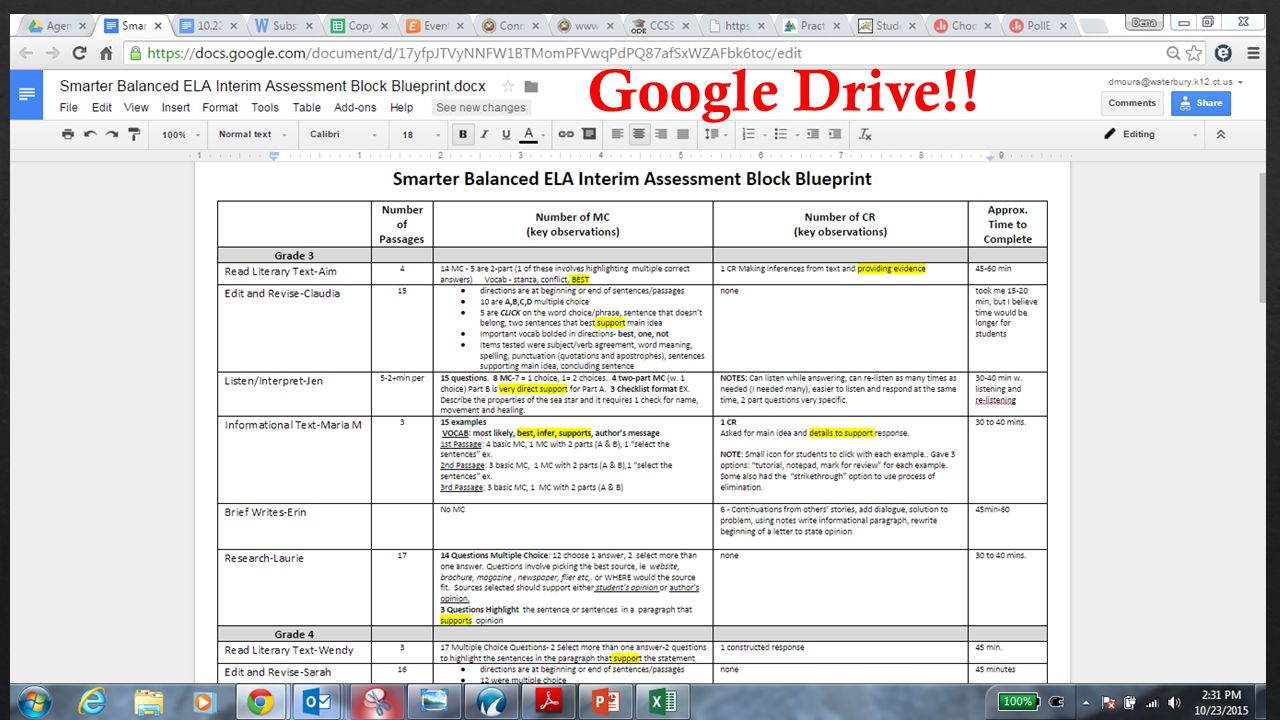This screenshot has height=720, width=1280.
Task: Center align the text
Action: [x=638, y=134]
